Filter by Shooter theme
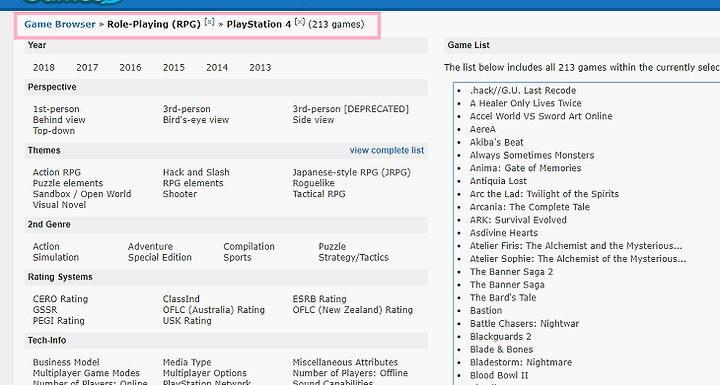The image size is (720, 385). point(180,194)
